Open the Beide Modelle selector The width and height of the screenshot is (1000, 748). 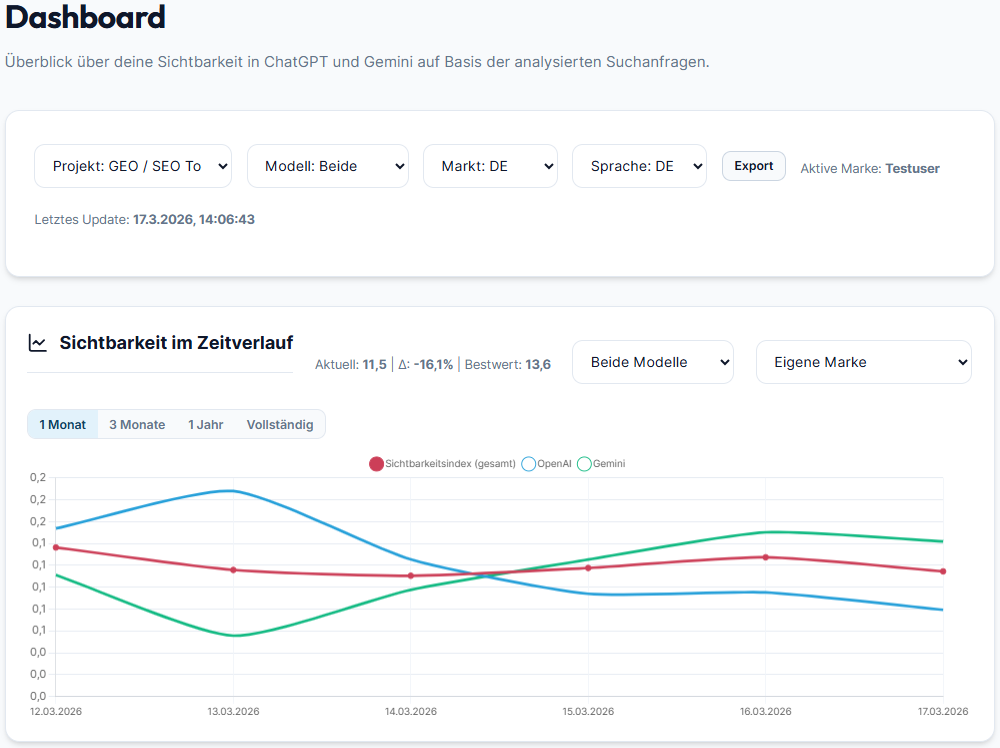(652, 362)
